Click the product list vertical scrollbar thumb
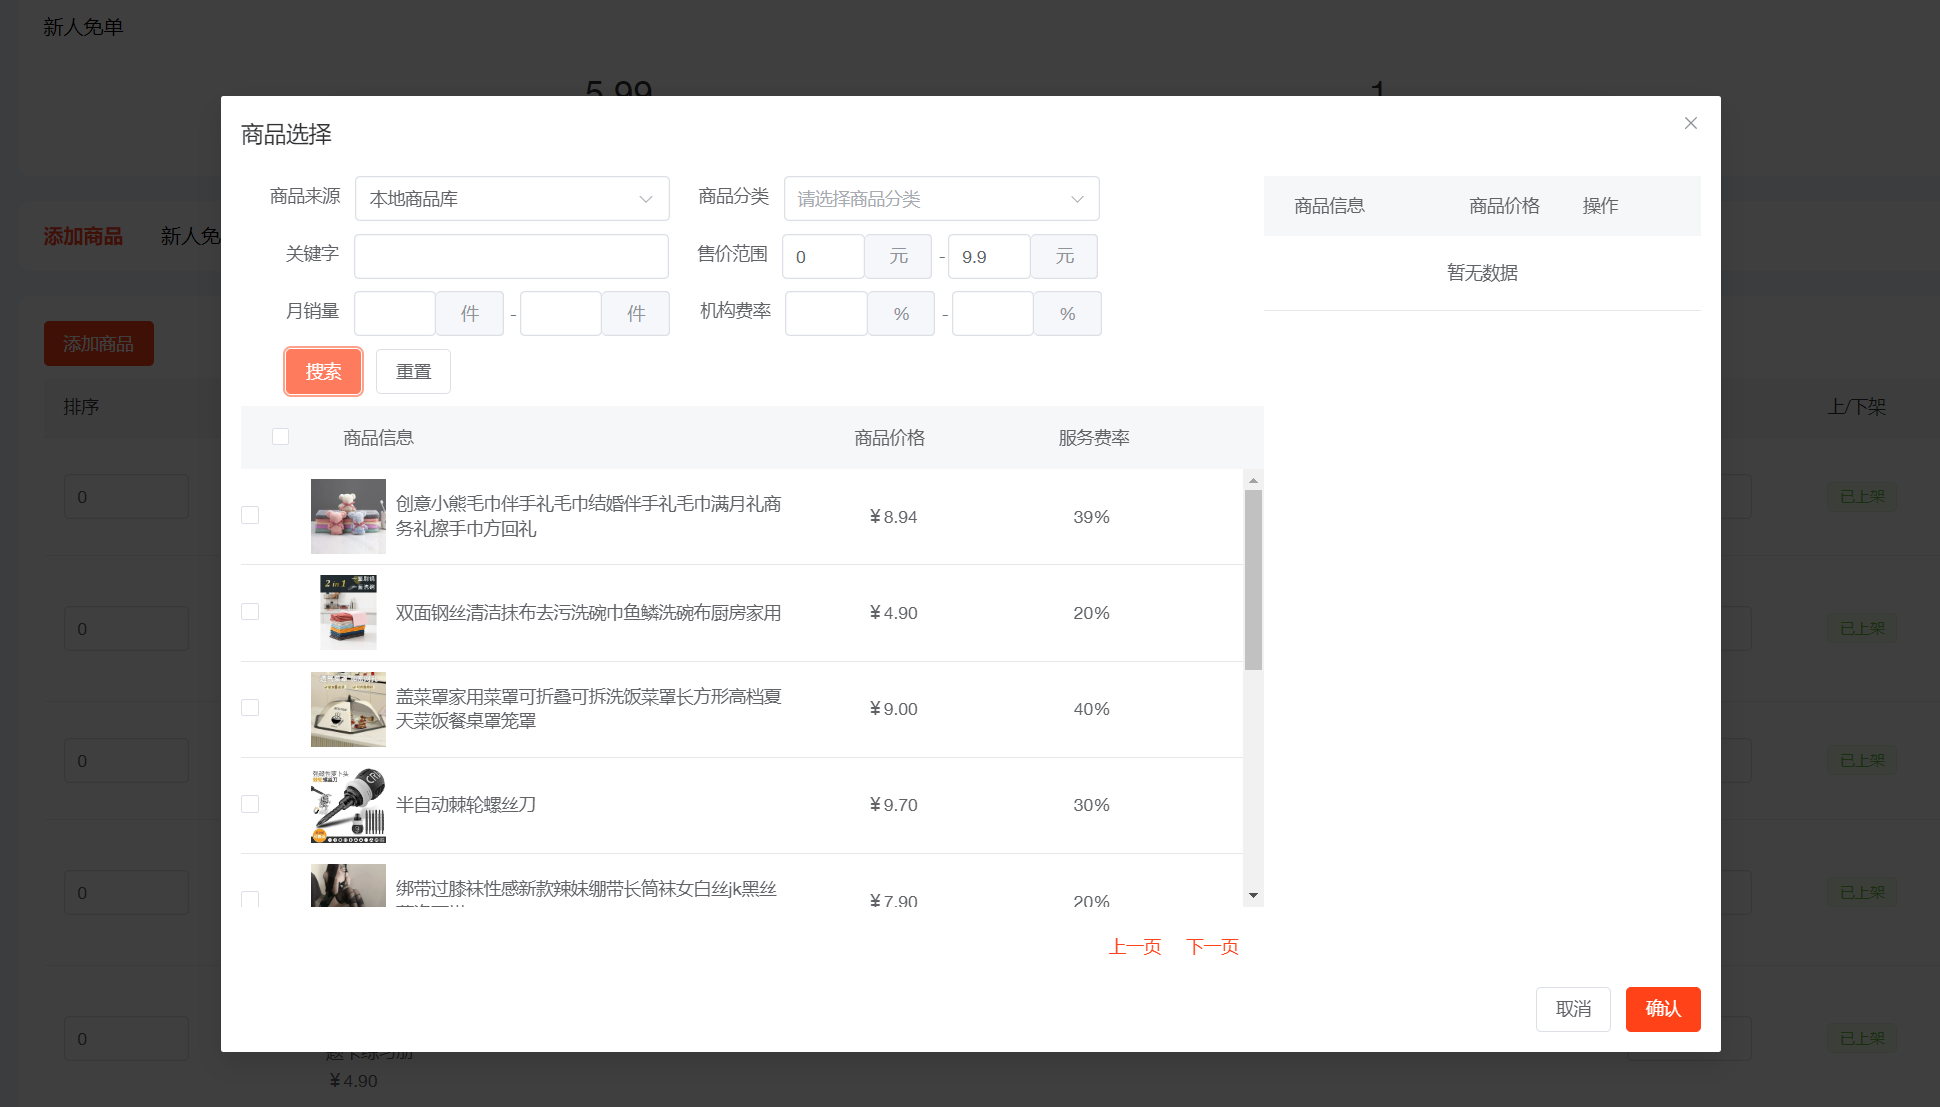 click(1253, 580)
